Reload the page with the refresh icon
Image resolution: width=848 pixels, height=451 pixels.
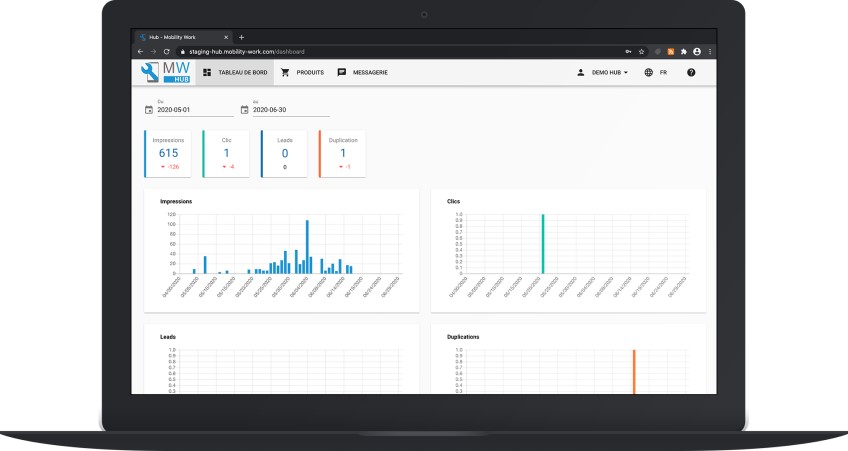coord(167,51)
